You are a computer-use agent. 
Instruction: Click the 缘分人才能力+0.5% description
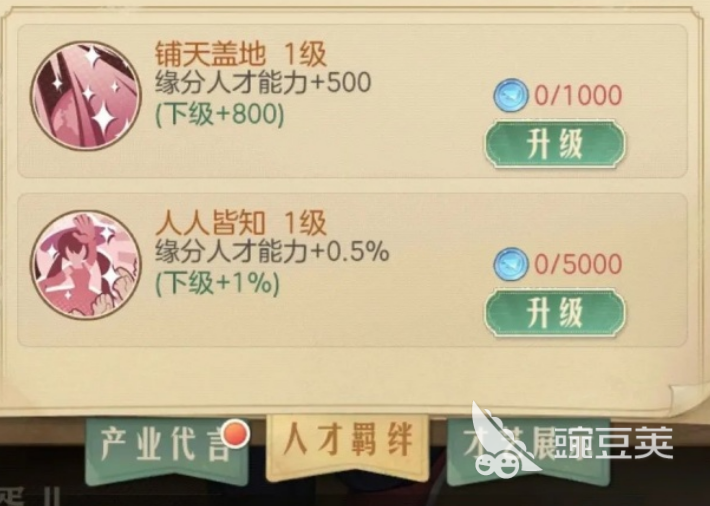[x=272, y=251]
